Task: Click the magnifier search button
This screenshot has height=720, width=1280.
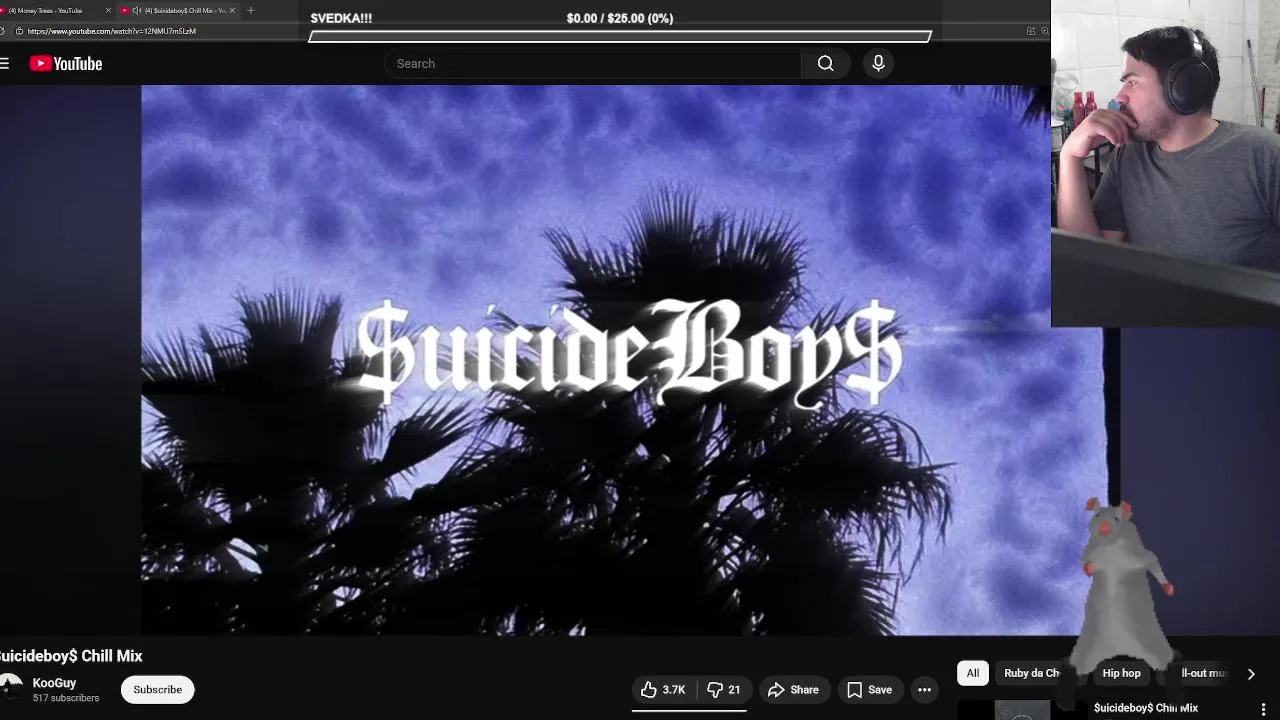Action: [826, 64]
